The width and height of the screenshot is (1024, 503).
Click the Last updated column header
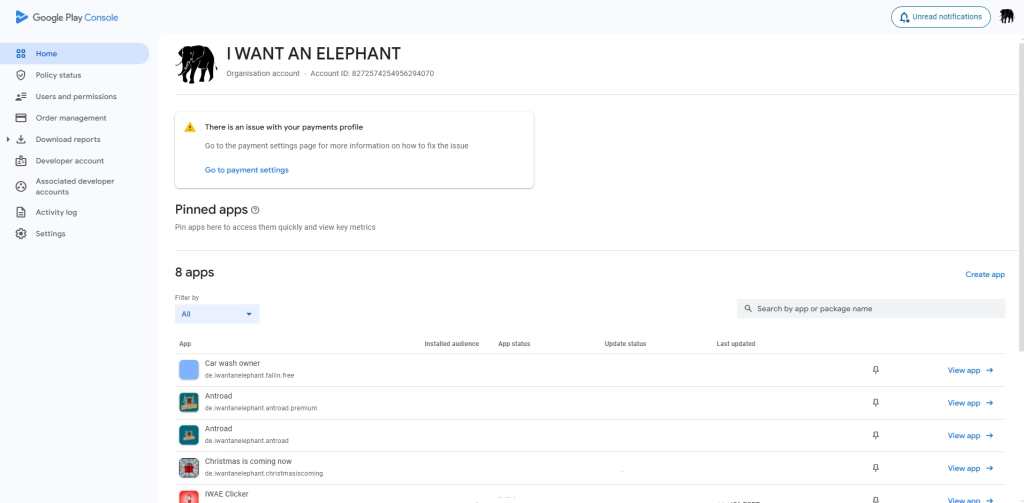click(736, 344)
